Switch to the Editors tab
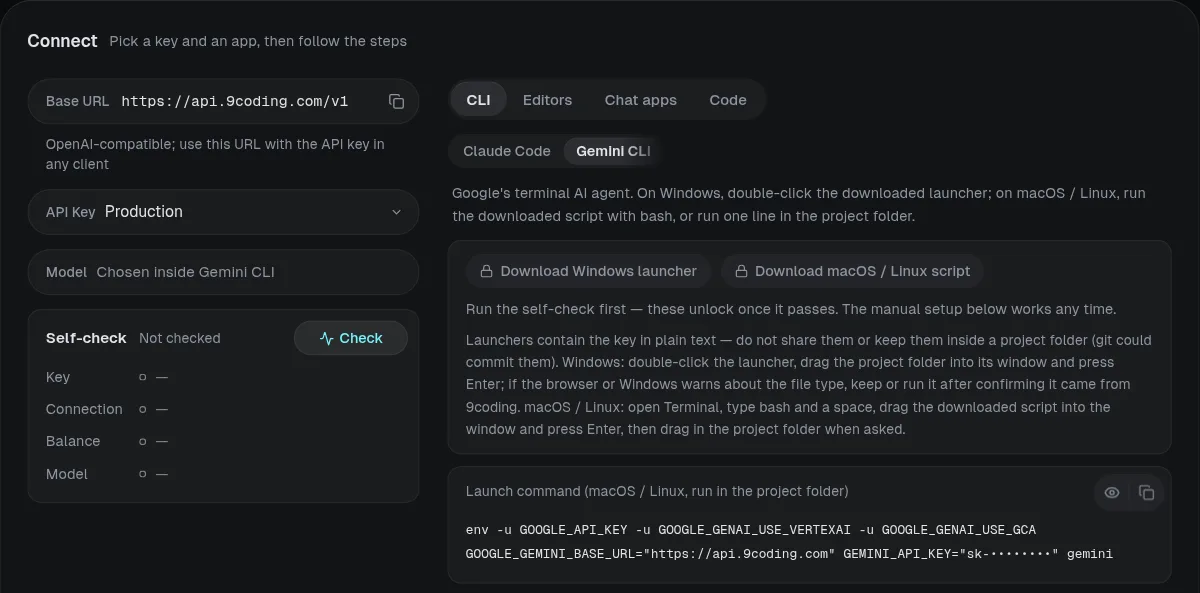This screenshot has width=1200, height=593. (547, 100)
